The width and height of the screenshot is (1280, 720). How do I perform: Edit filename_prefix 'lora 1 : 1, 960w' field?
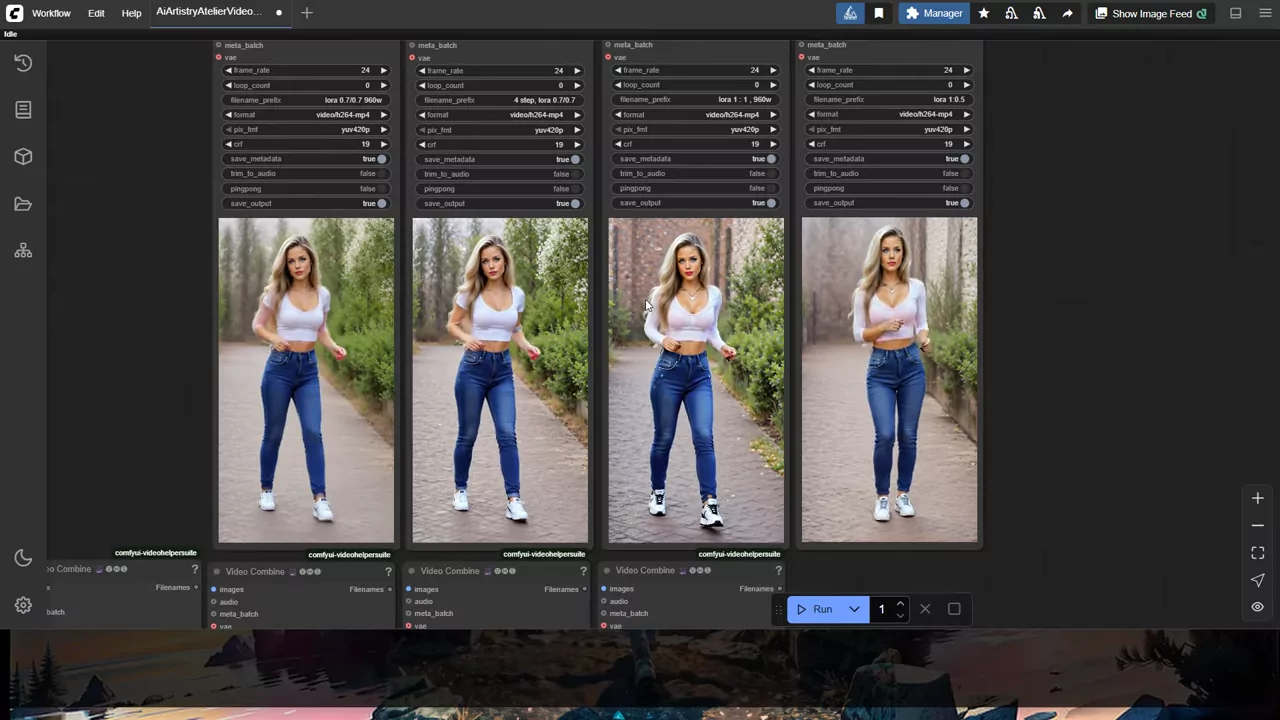(x=696, y=100)
